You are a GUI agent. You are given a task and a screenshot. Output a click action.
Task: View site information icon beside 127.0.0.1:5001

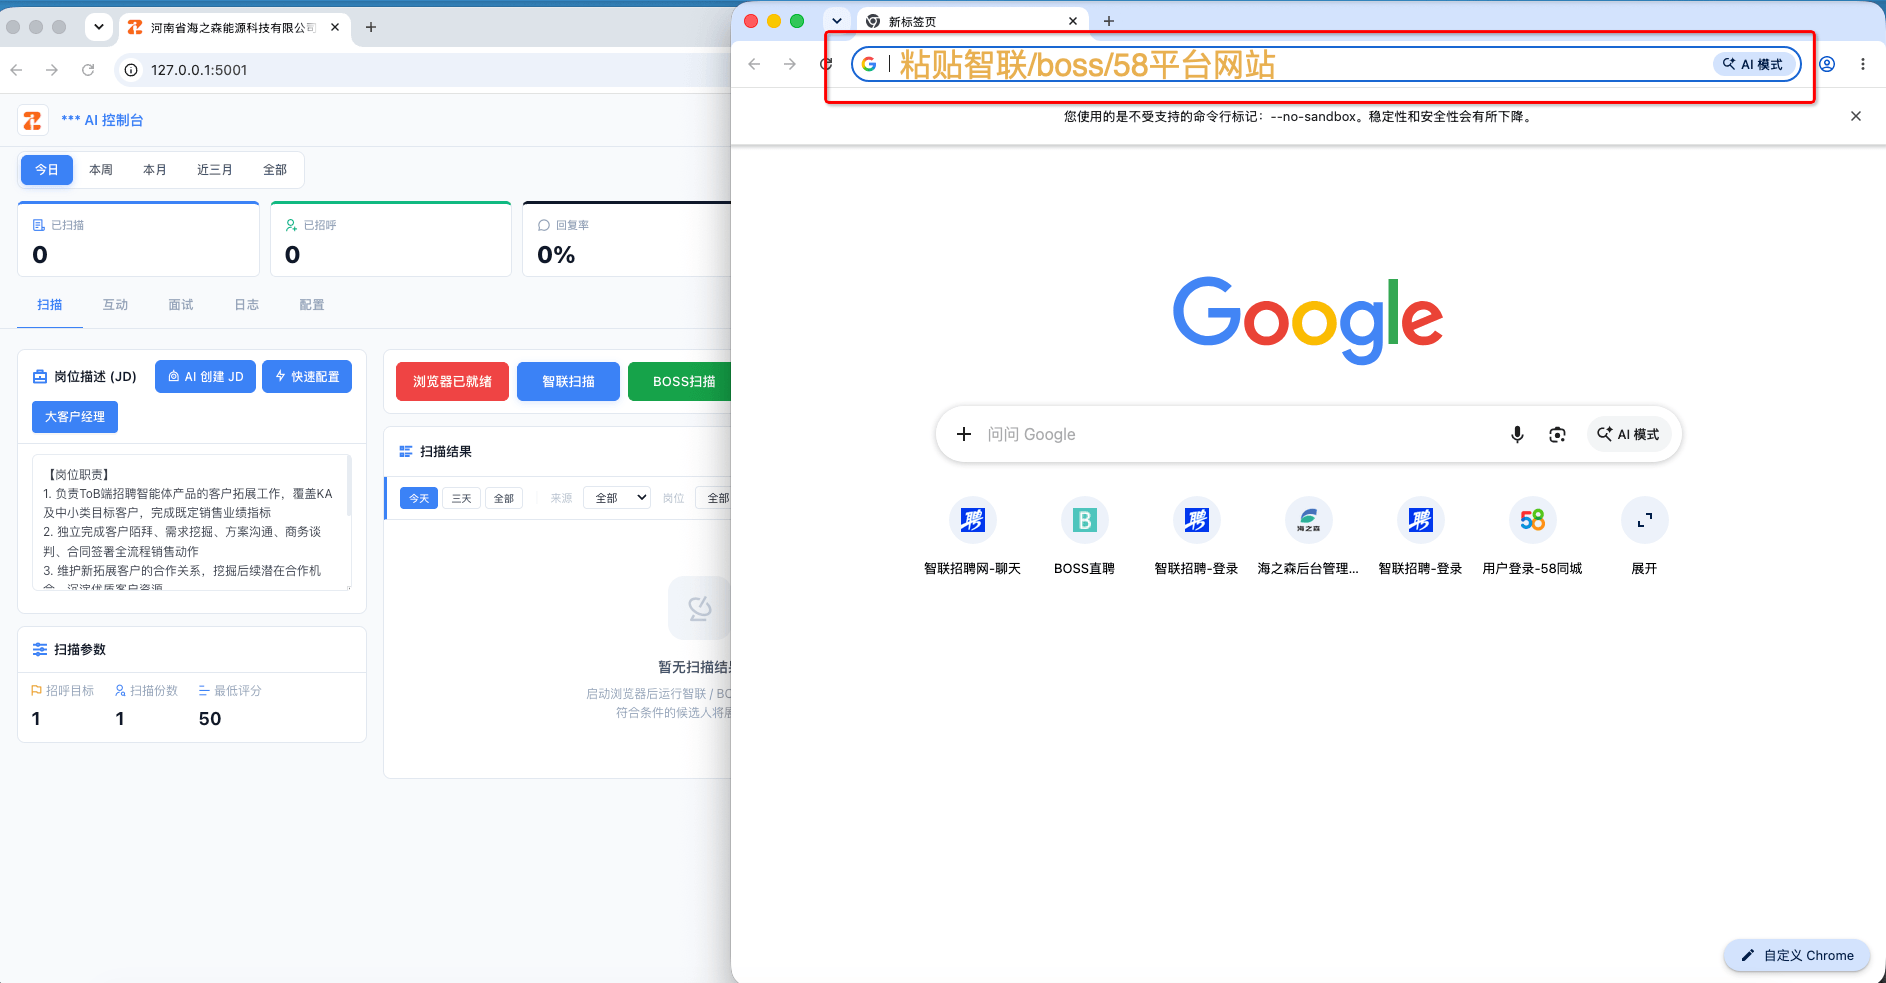point(130,70)
